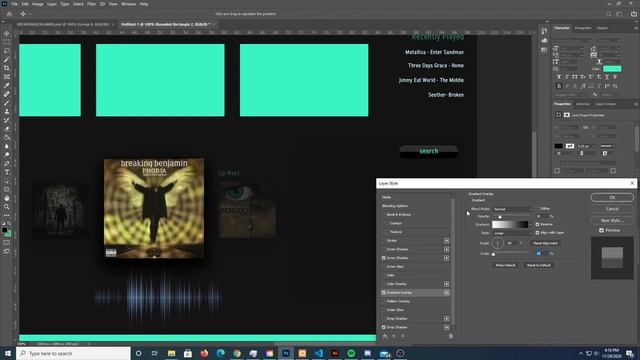The width and height of the screenshot is (640, 360).
Task: Select the Rectangle shape tool
Action: 7,189
